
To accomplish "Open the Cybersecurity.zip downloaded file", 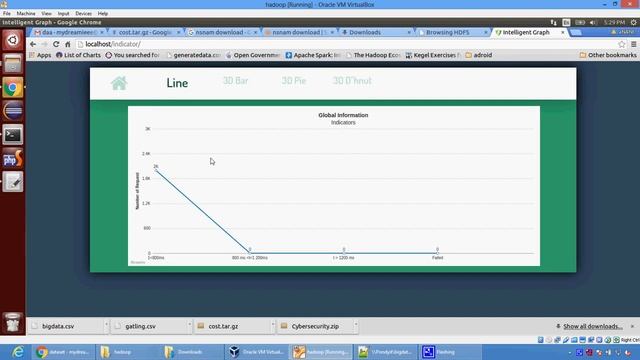I will click(315, 326).
